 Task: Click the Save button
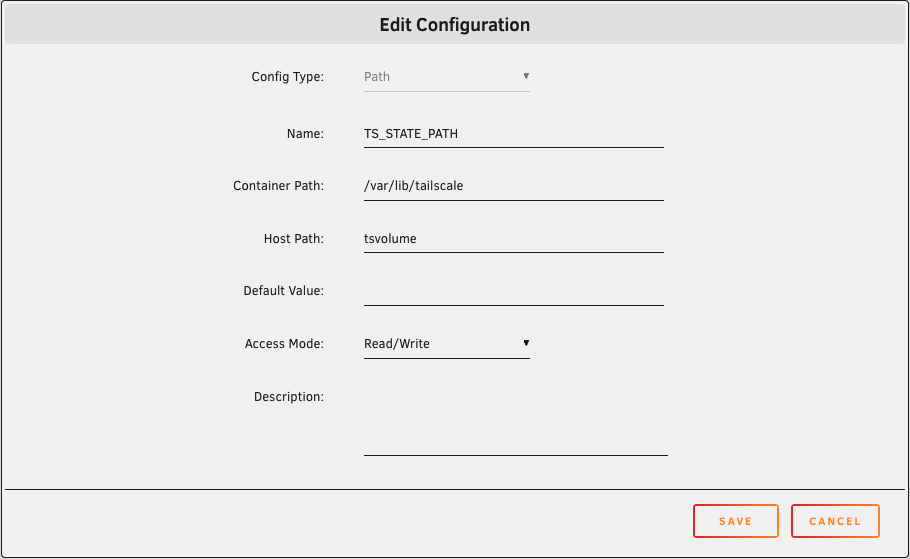(x=735, y=521)
